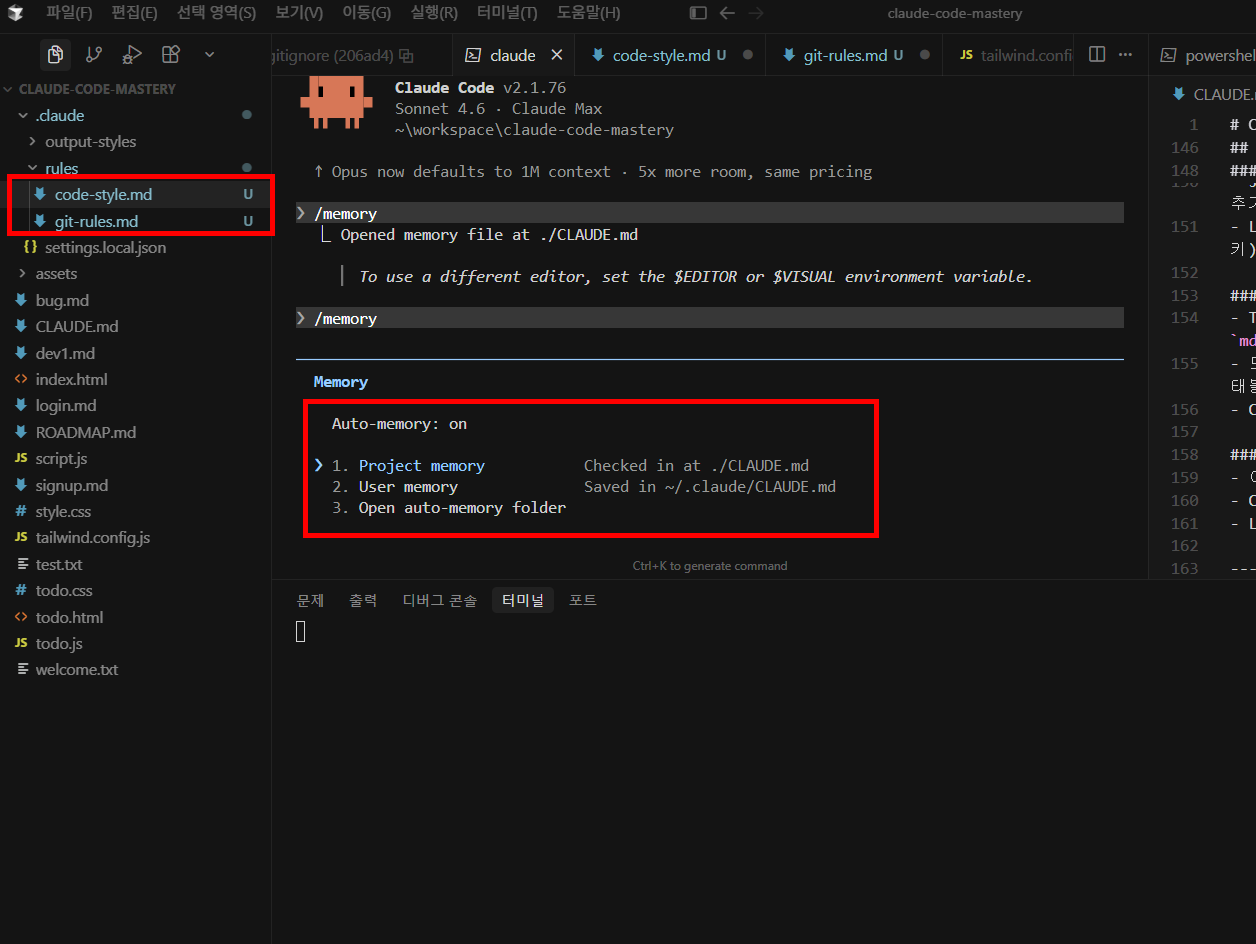Go back with the left arrow
This screenshot has width=1256, height=944.
[x=727, y=13]
